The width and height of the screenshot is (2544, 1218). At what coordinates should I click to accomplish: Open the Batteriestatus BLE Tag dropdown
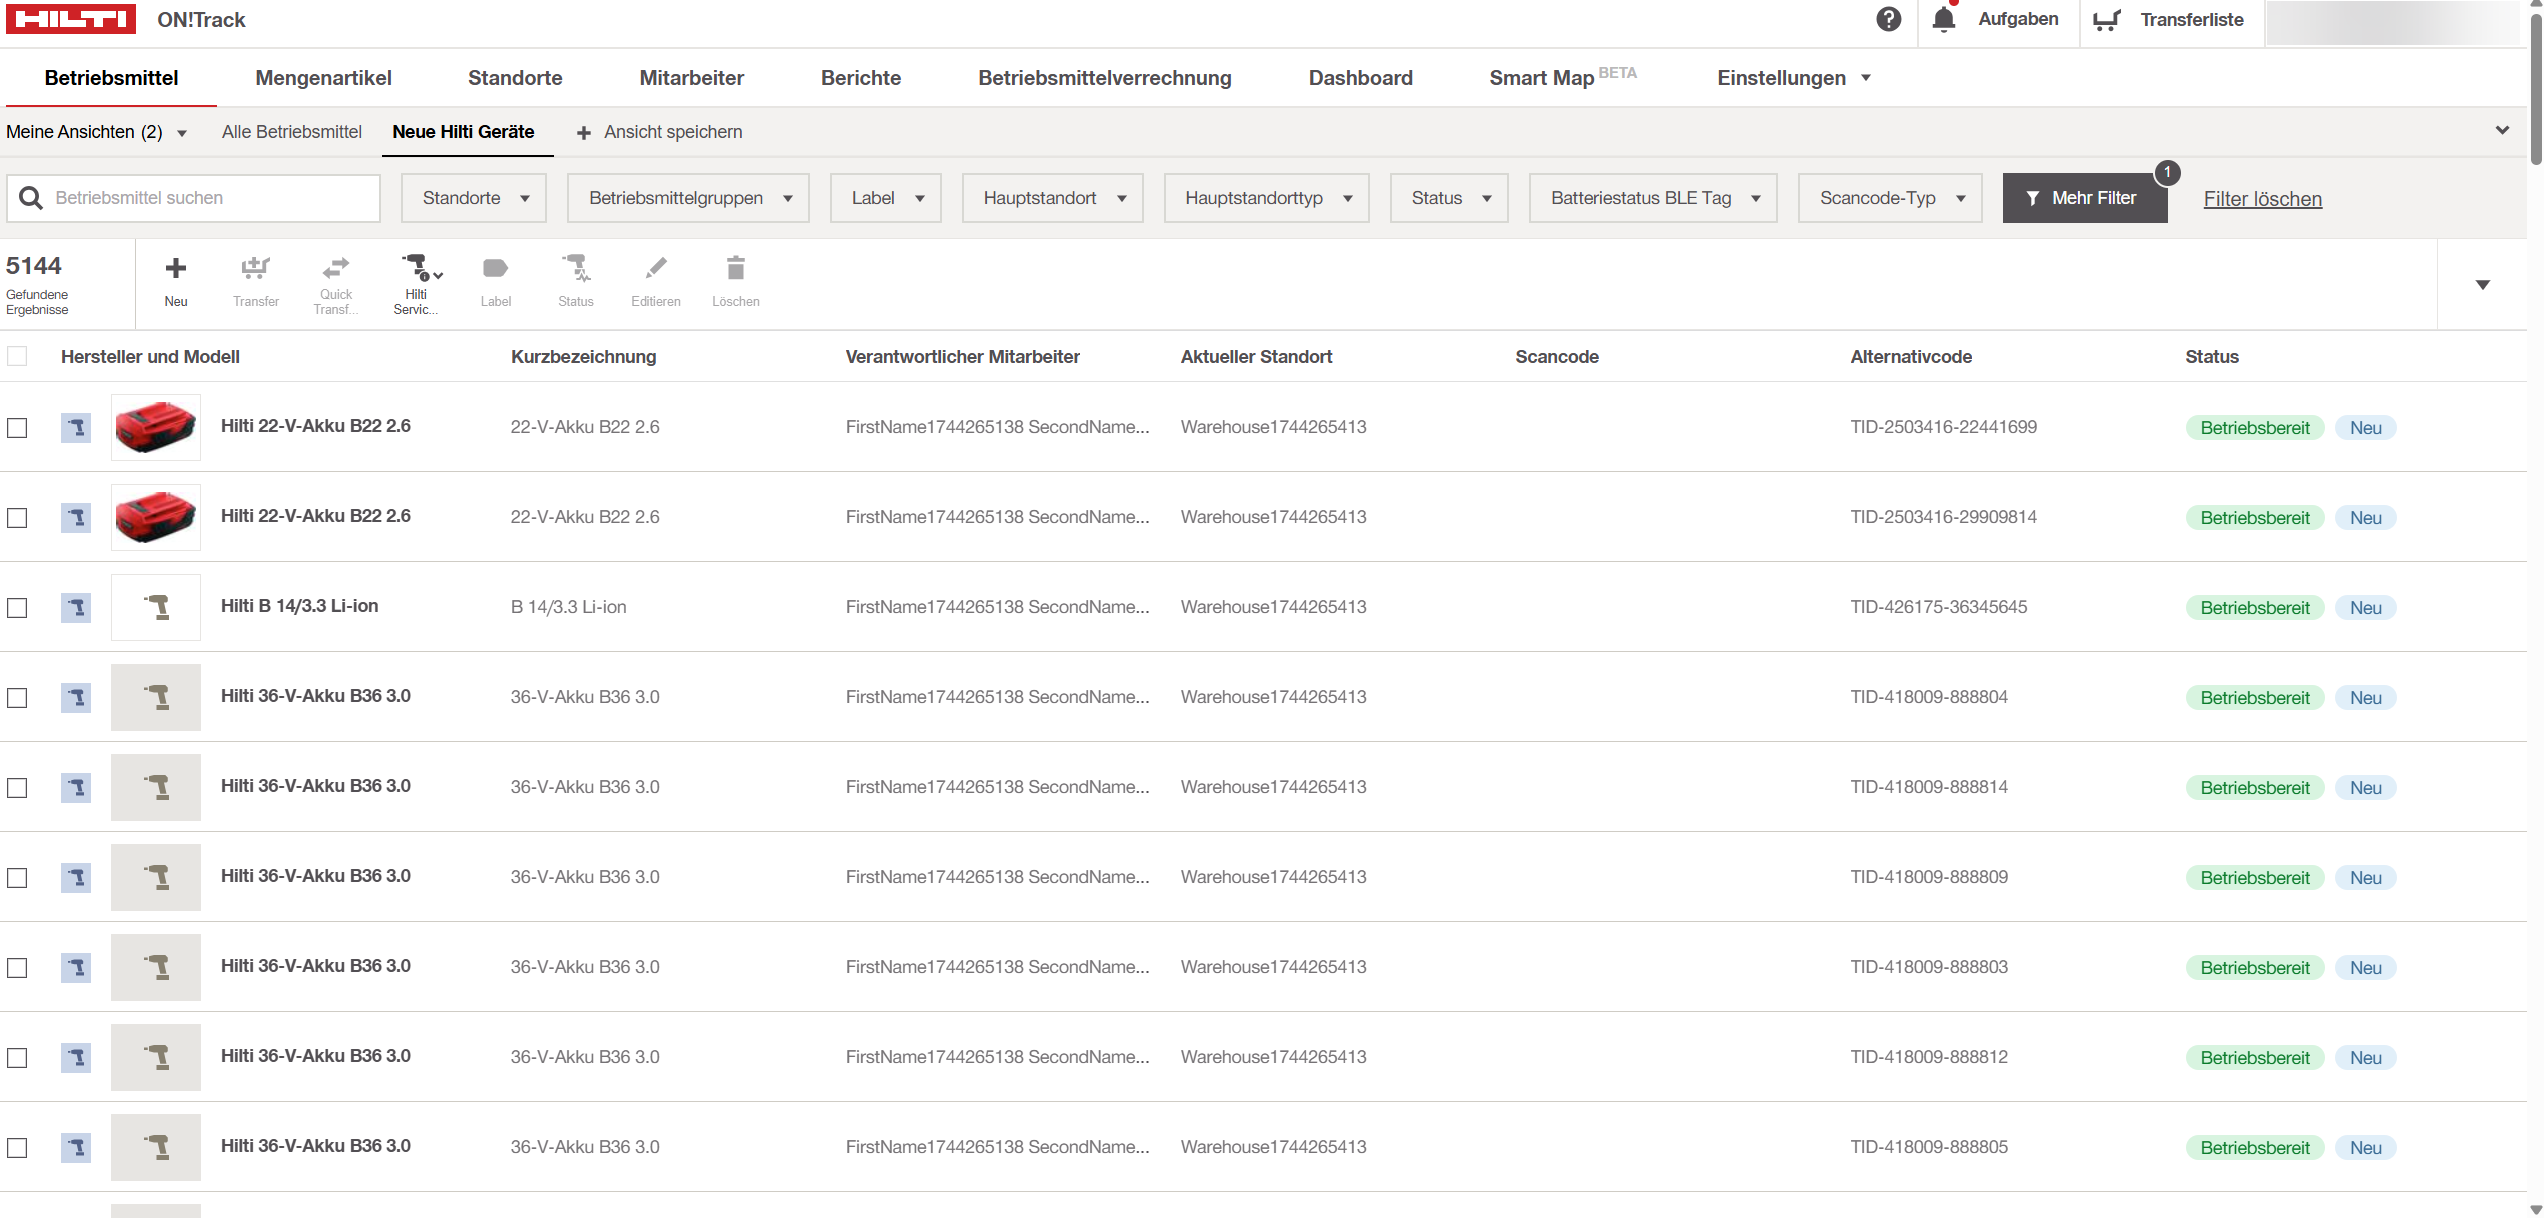1653,198
